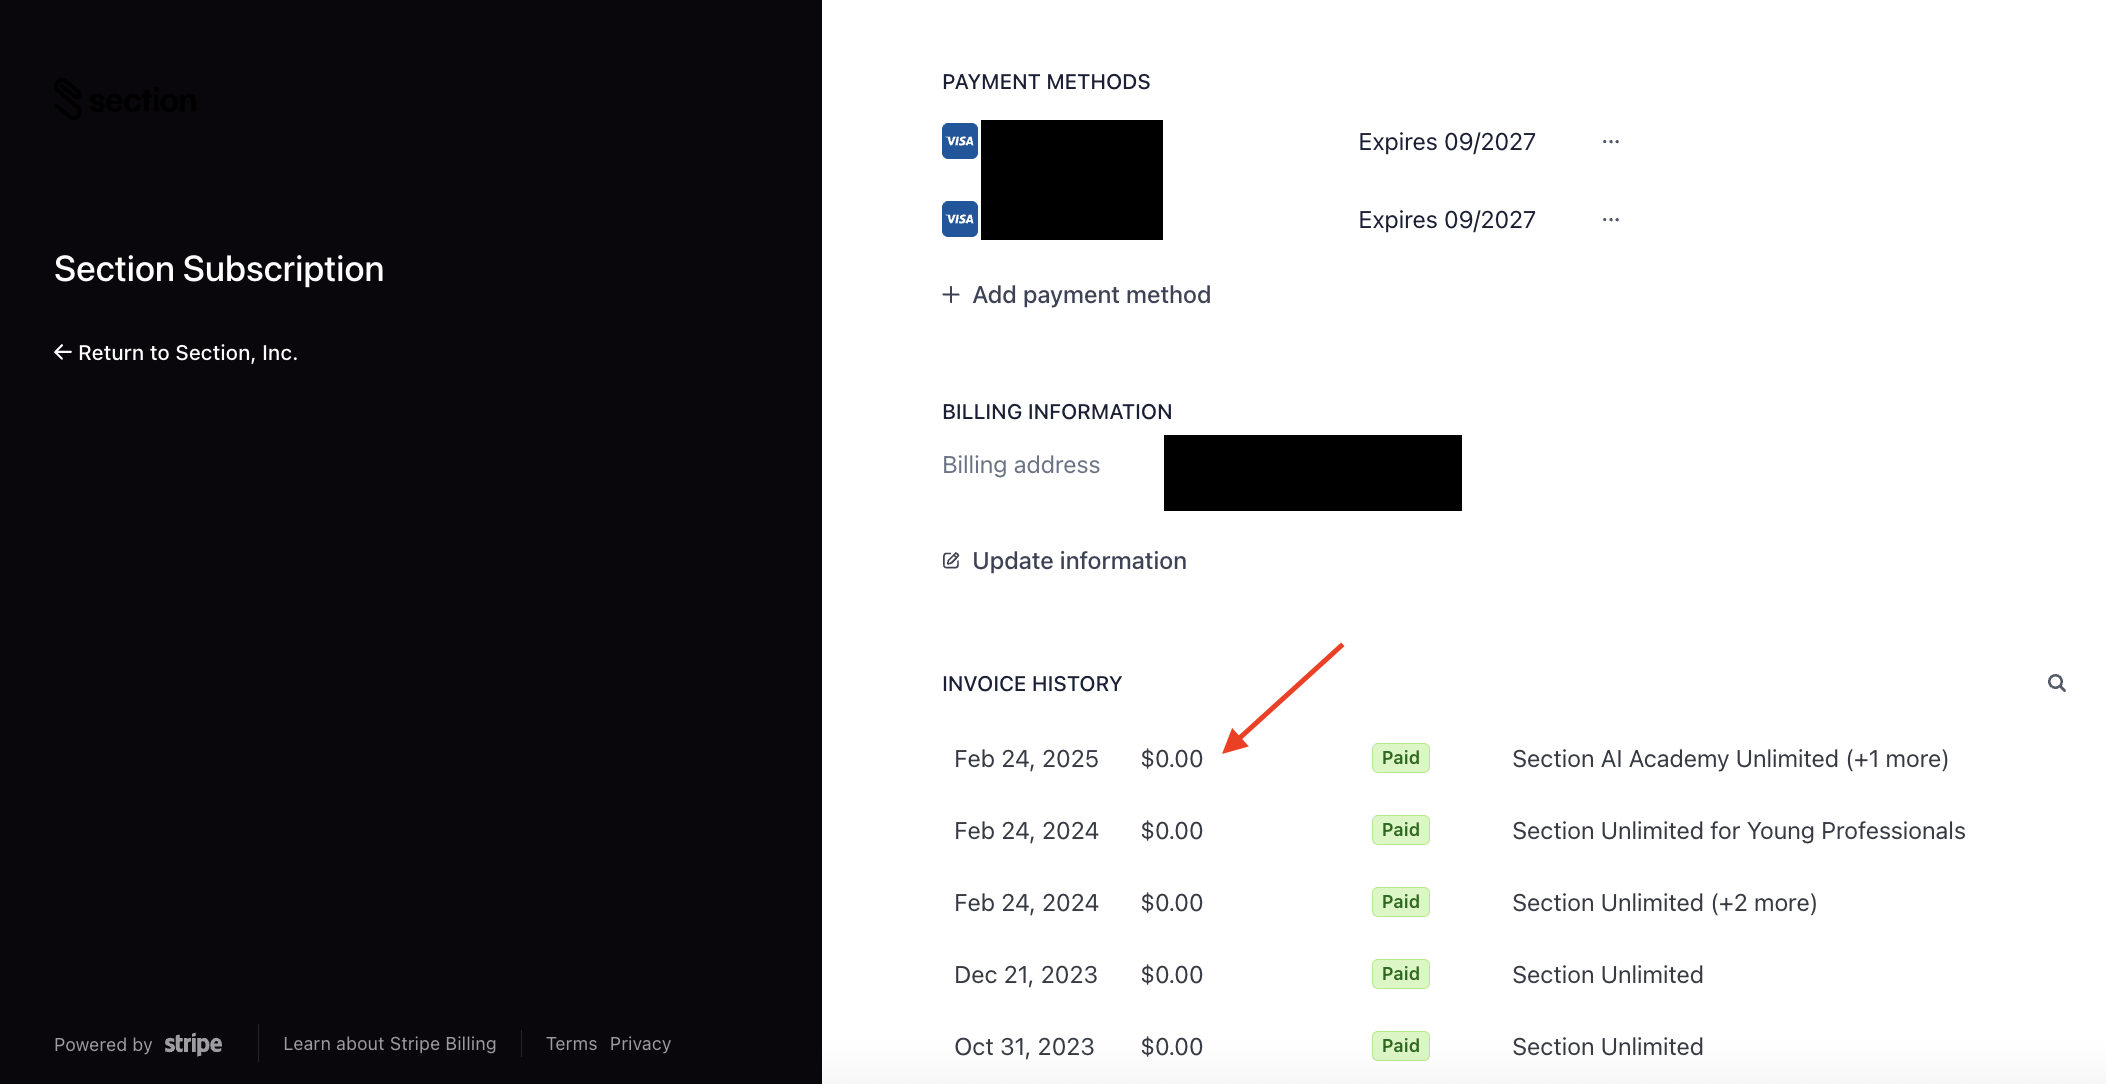Open Section Unlimited for Young Professionals invoice
This screenshot has height=1084, width=2106.
pyautogui.click(x=1738, y=831)
